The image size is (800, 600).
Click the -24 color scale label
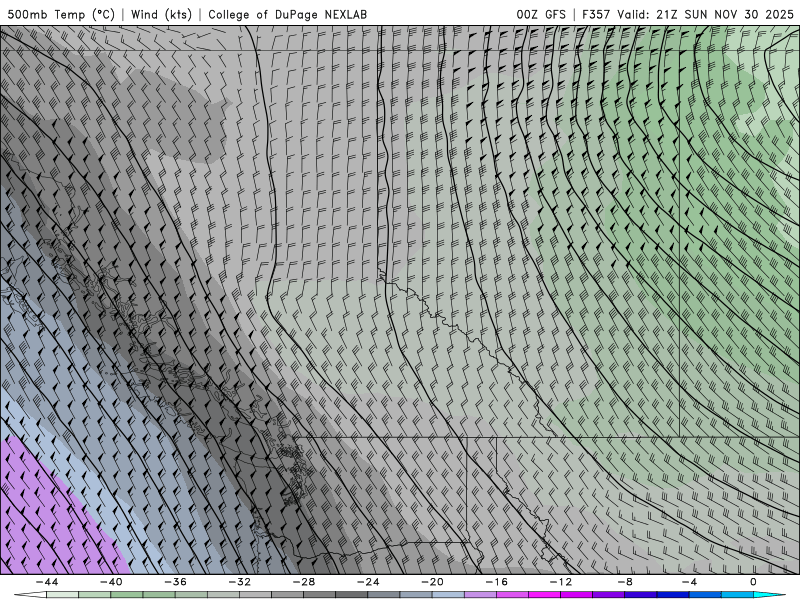368,582
